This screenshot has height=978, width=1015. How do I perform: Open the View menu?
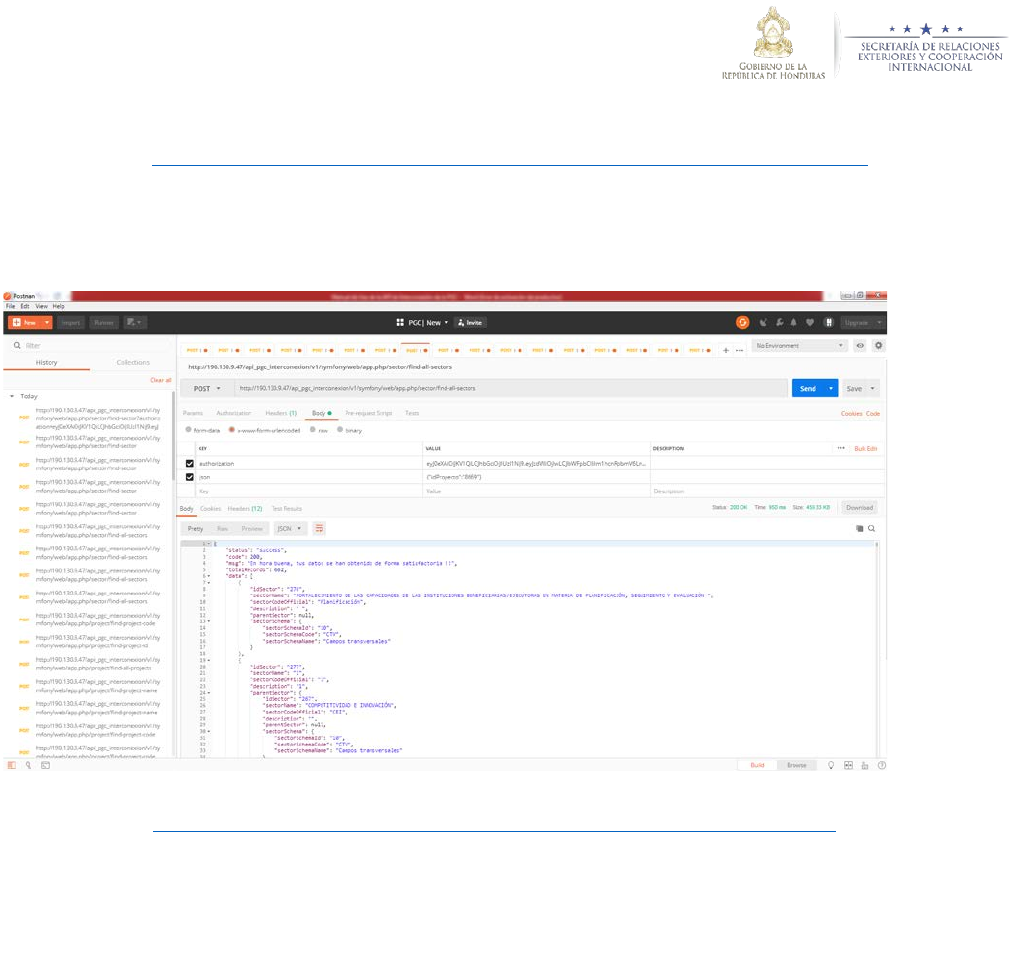click(41, 306)
